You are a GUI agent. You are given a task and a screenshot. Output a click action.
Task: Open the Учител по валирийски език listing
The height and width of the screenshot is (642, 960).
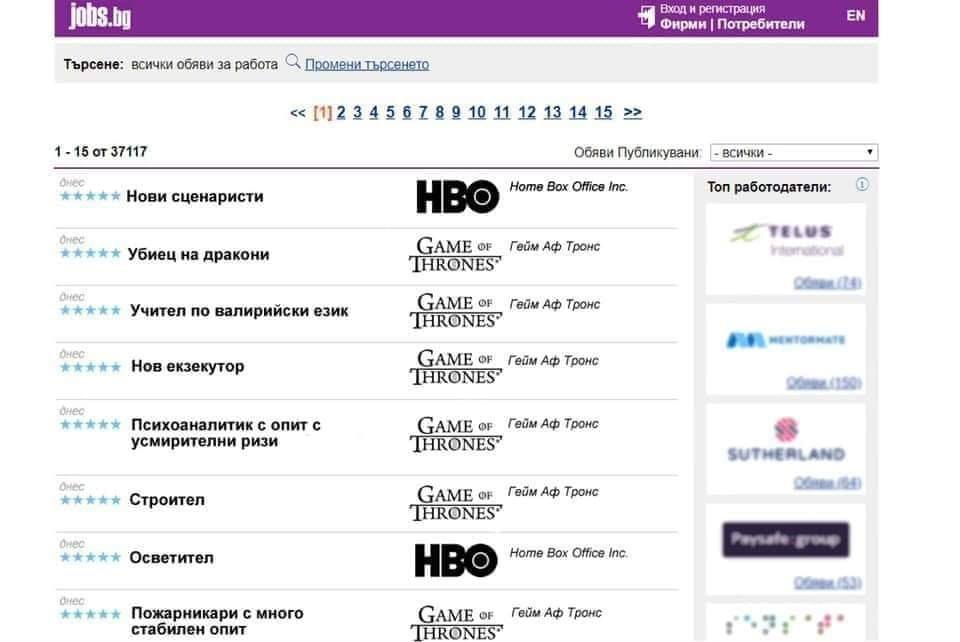coord(239,311)
